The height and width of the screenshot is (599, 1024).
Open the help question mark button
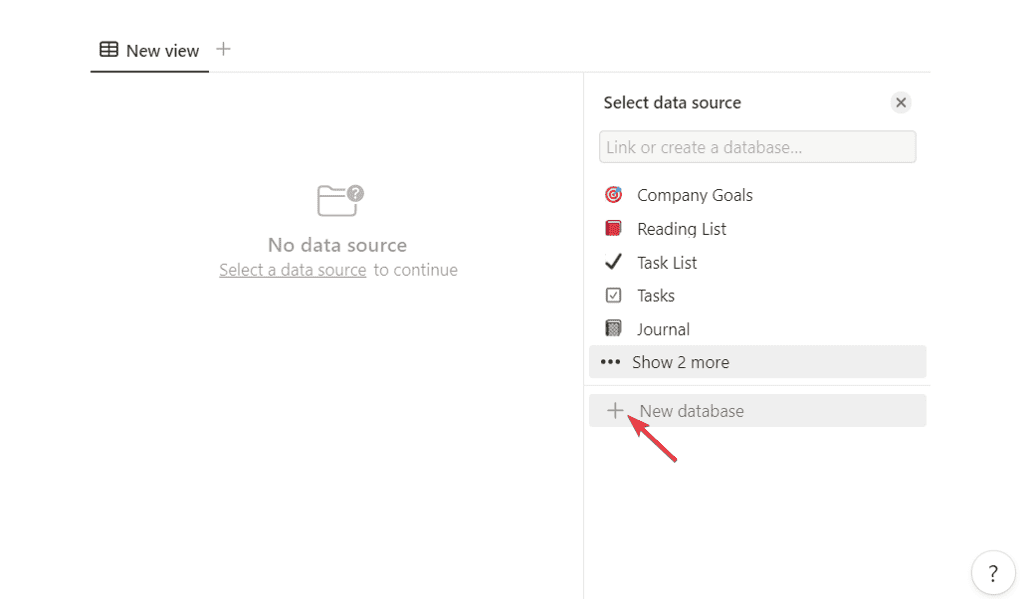pyautogui.click(x=992, y=573)
